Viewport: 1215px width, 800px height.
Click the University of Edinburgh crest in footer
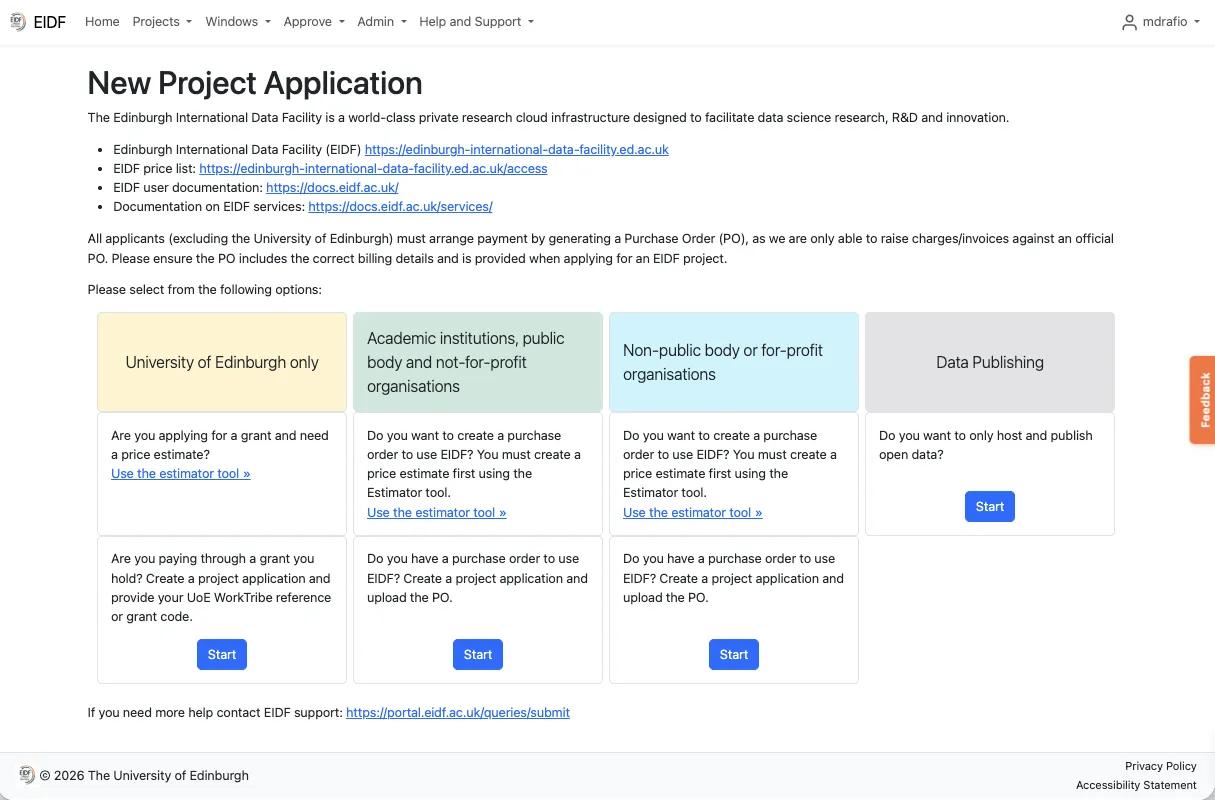click(27, 775)
